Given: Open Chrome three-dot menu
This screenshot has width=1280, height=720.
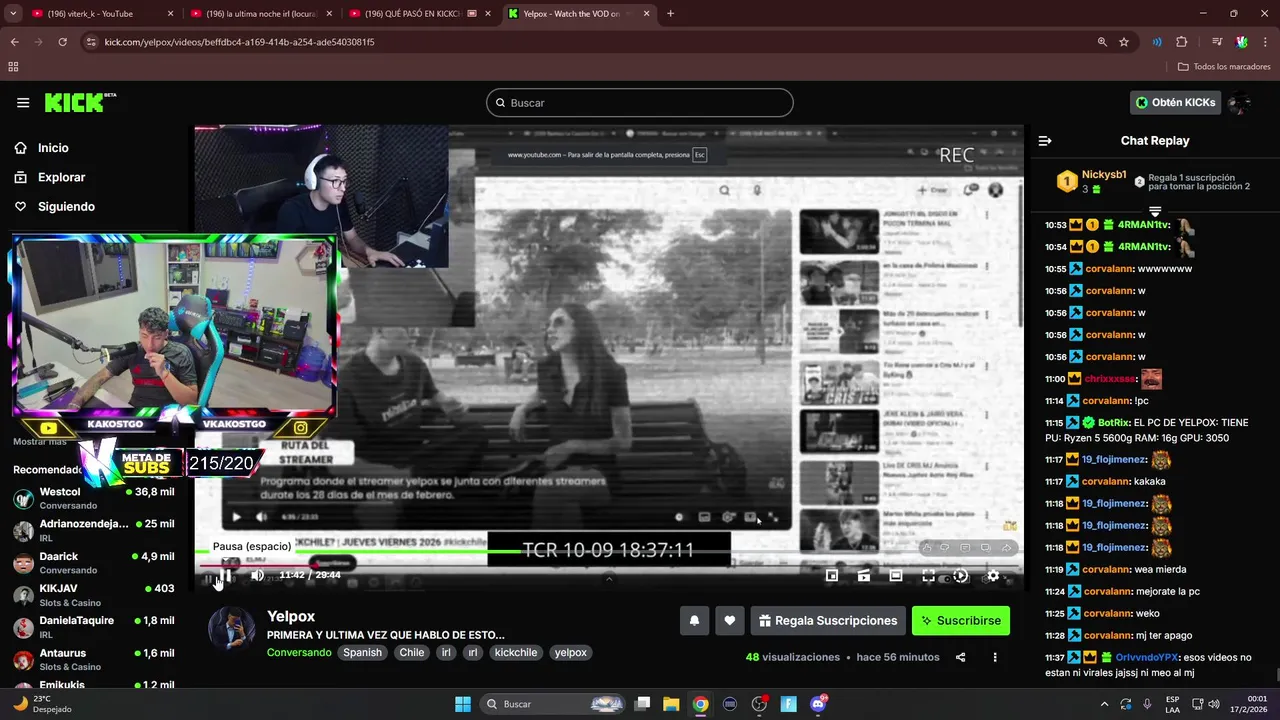Looking at the screenshot, I should [1265, 42].
